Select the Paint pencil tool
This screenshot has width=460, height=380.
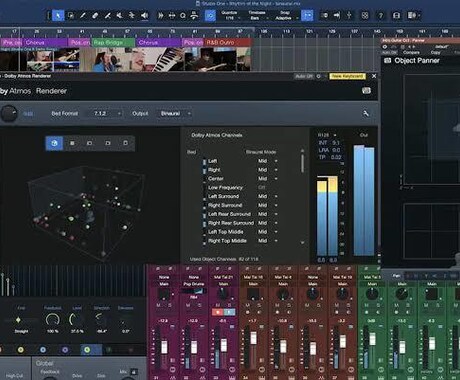83,15
